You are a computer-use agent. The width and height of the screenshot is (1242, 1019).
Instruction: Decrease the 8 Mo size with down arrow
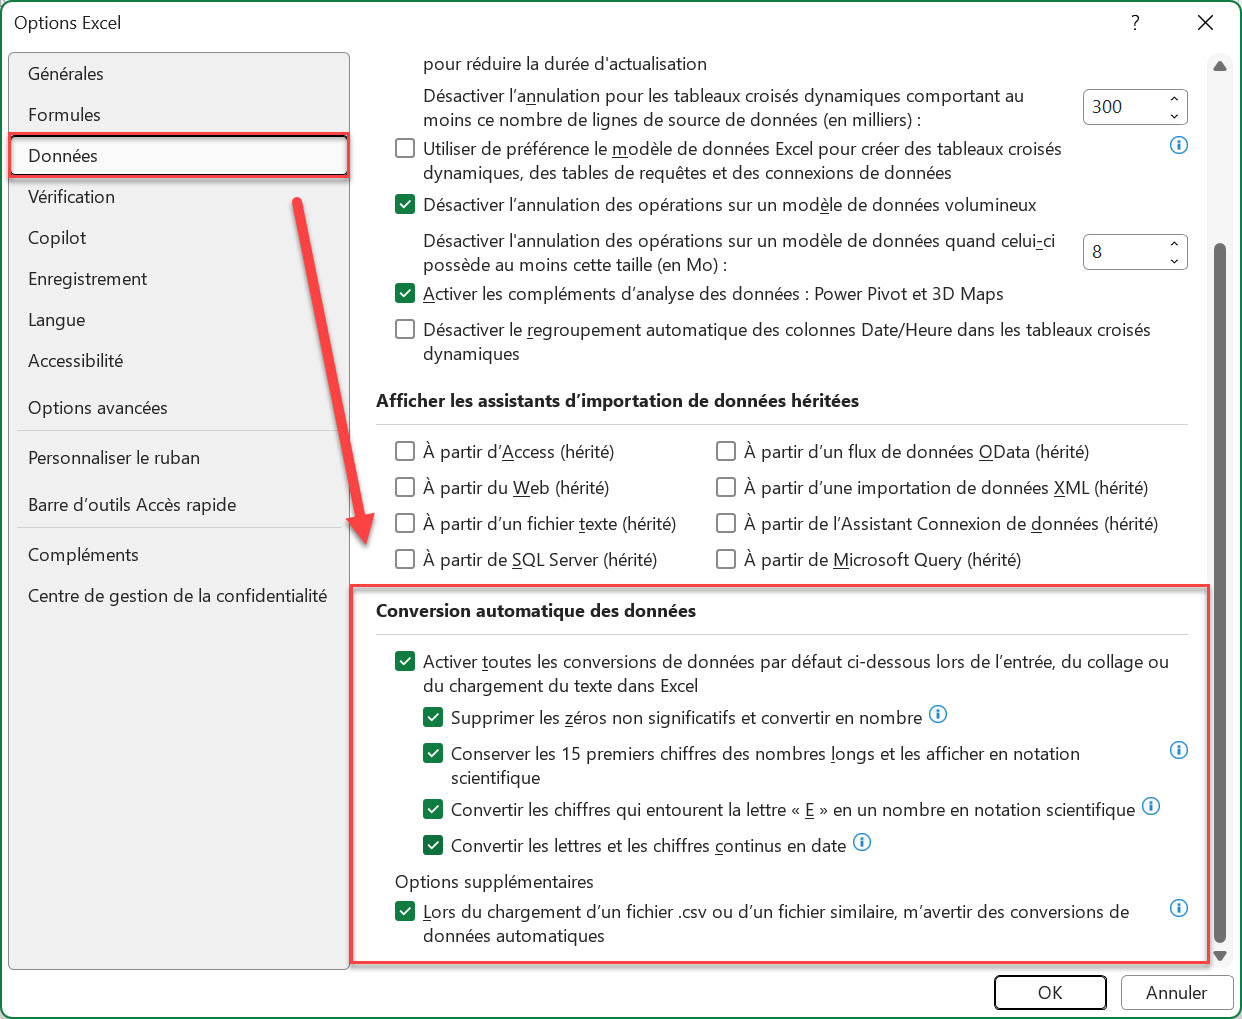1174,261
